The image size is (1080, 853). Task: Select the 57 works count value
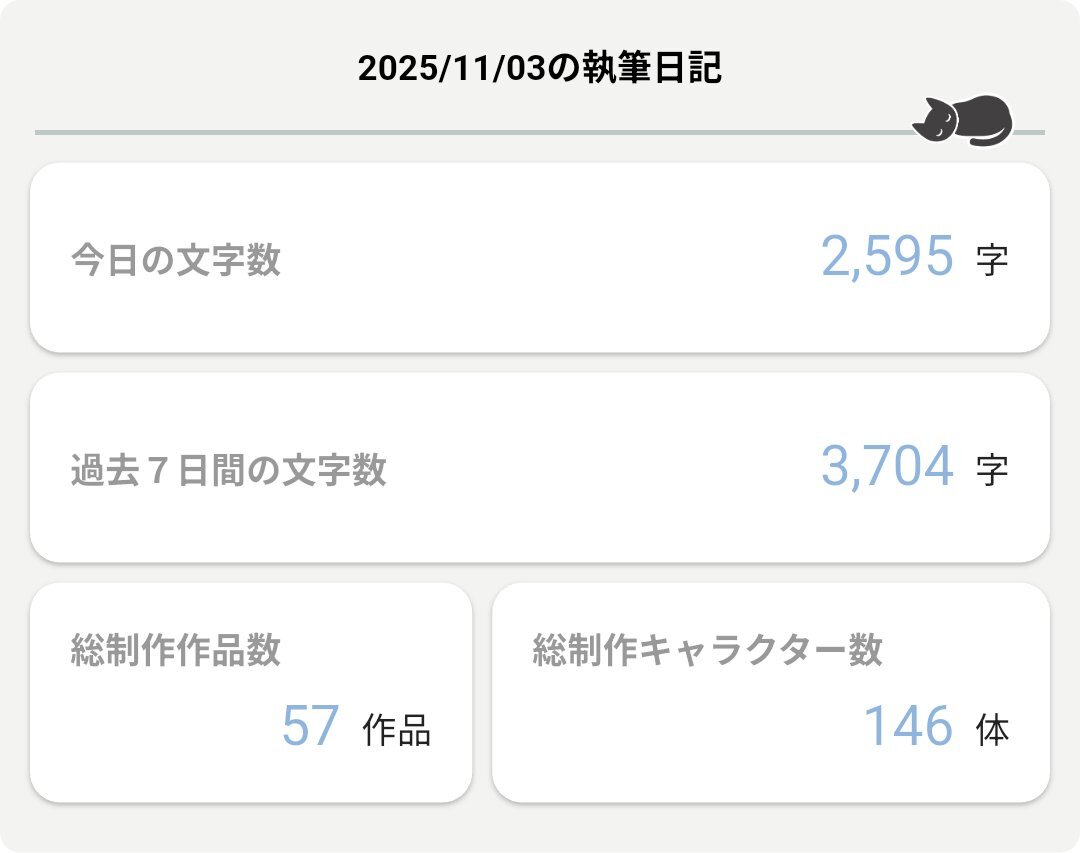click(x=311, y=727)
